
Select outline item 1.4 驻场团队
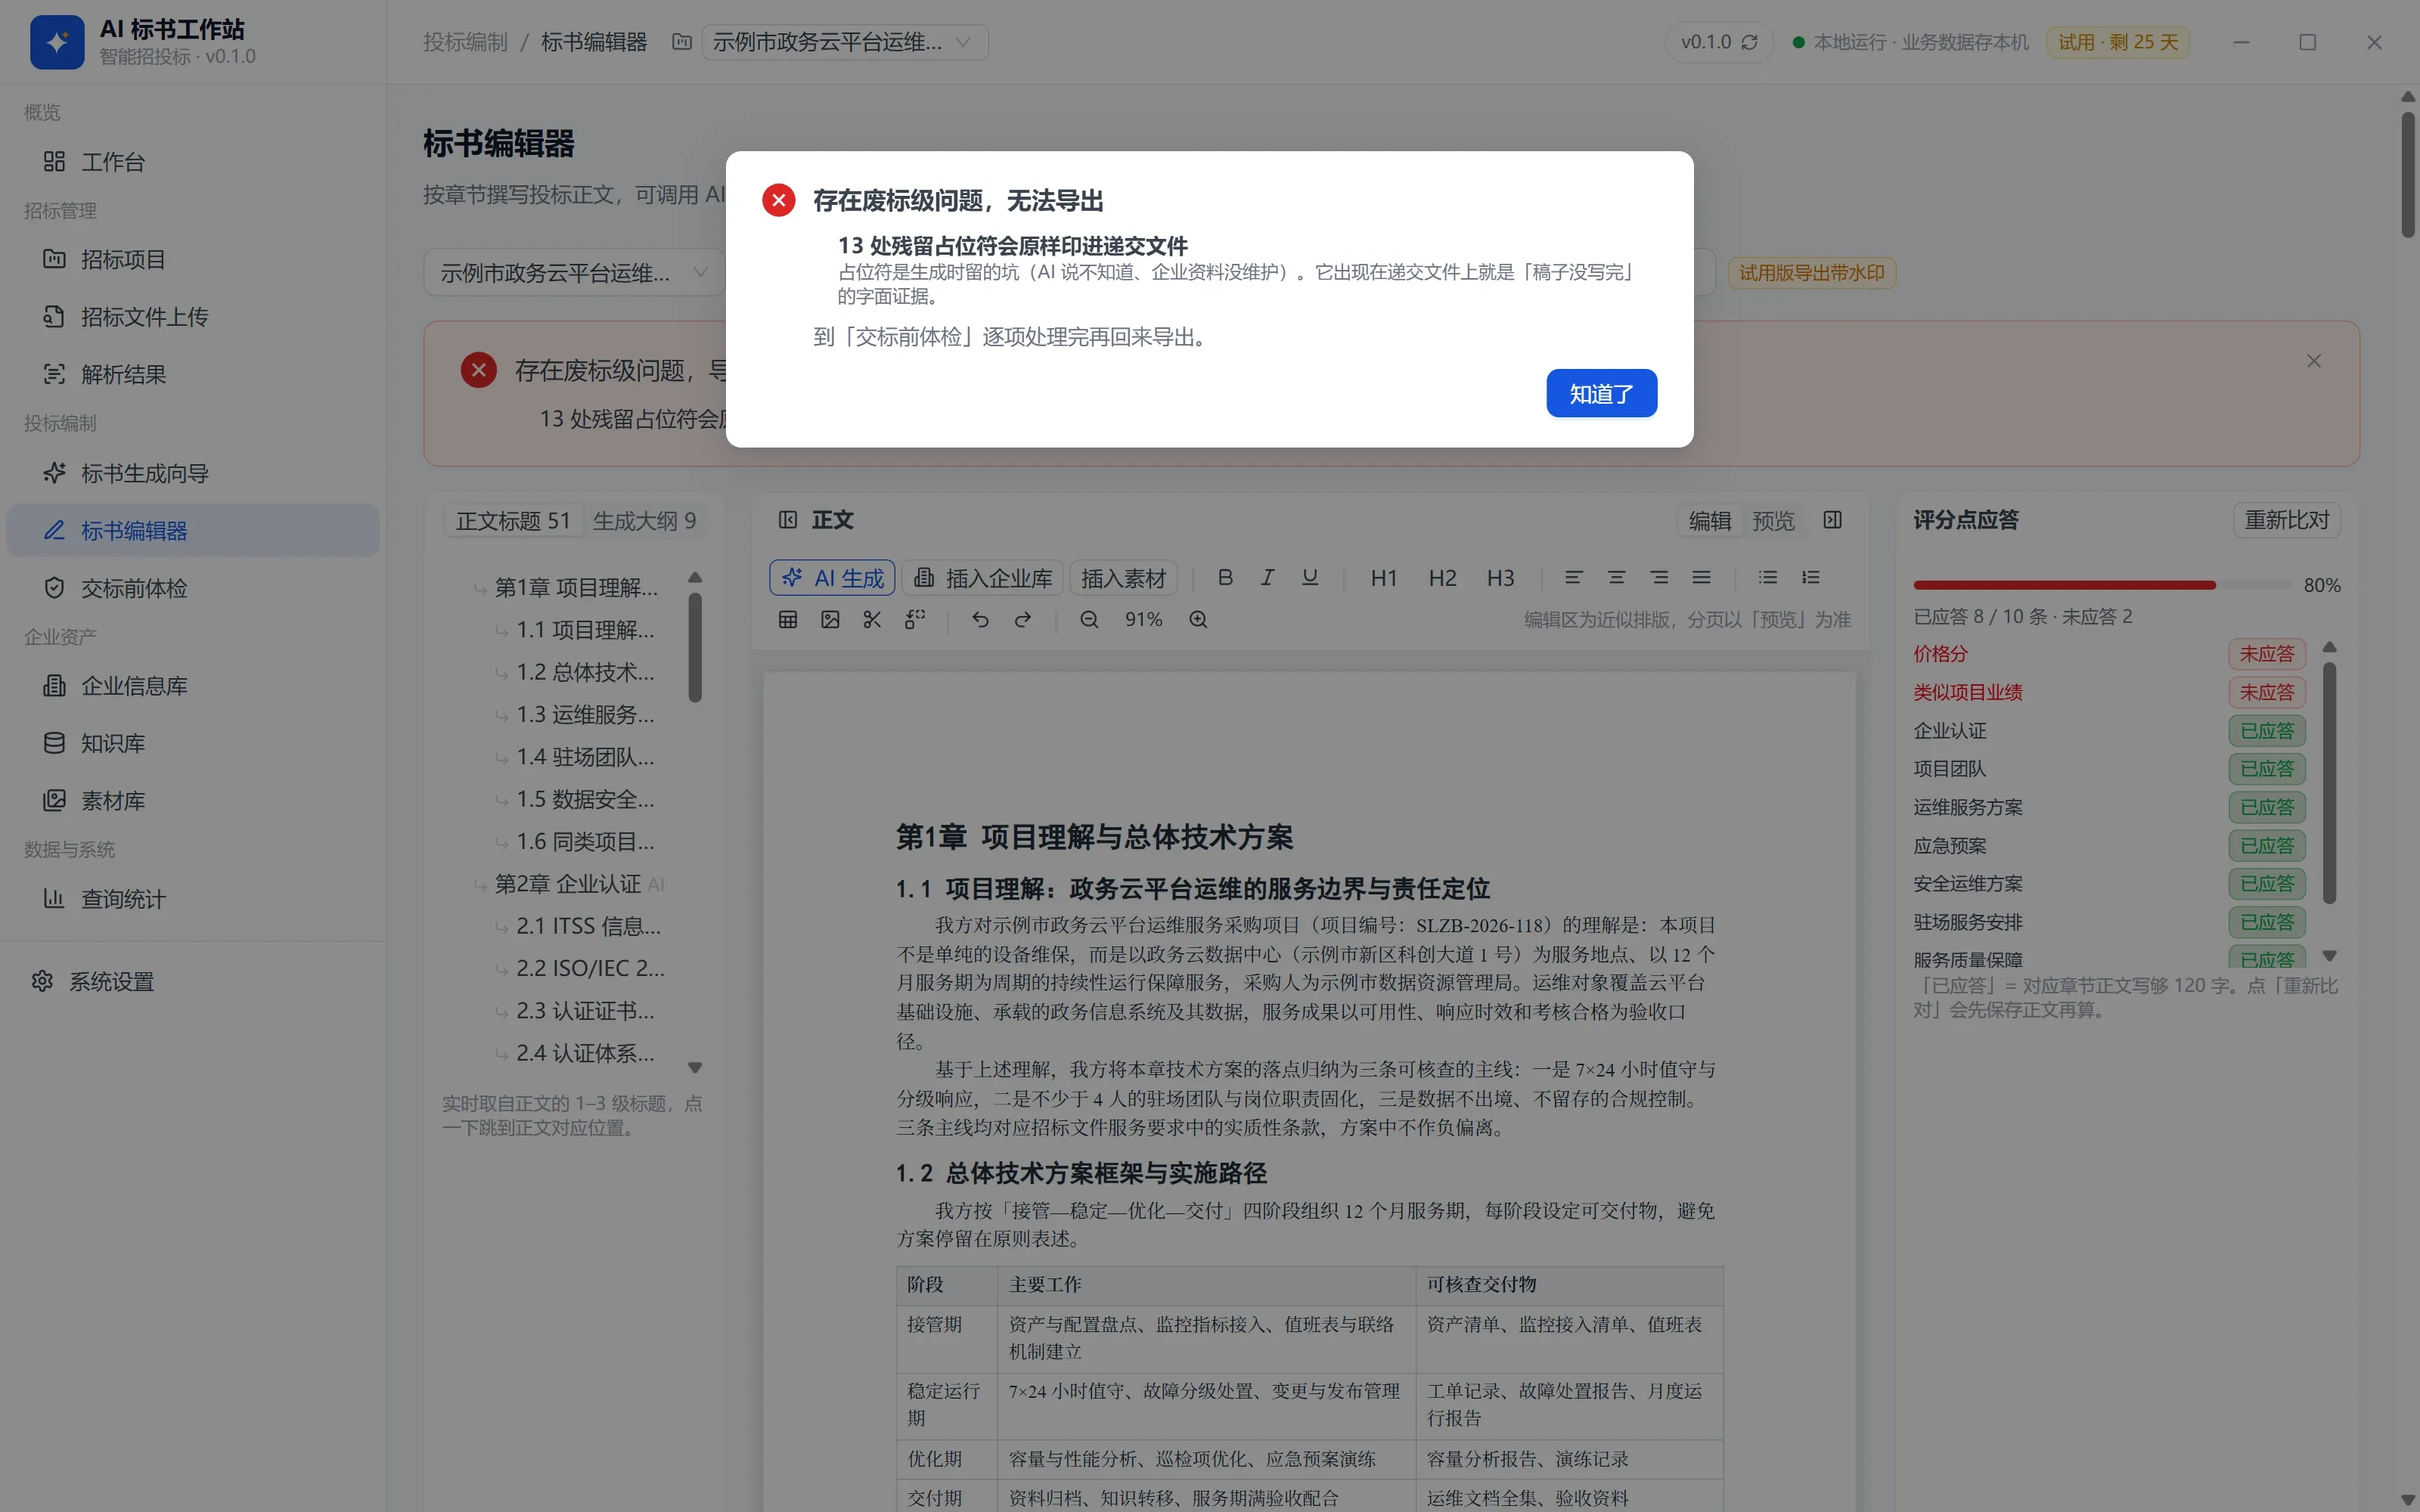pyautogui.click(x=585, y=757)
